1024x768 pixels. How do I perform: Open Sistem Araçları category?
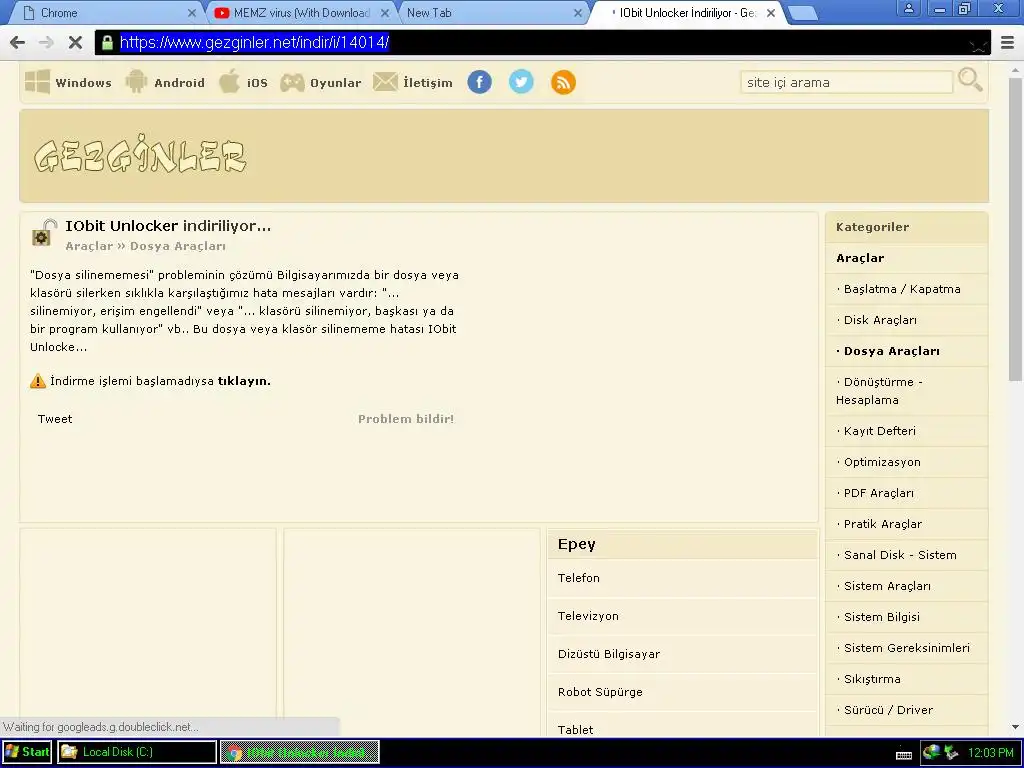pos(888,586)
